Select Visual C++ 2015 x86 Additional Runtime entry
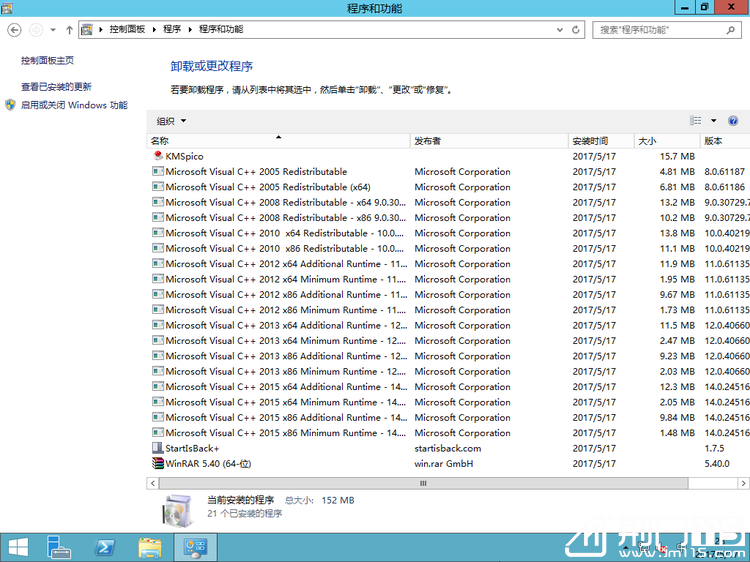Image resolution: width=750 pixels, height=562 pixels. [x=448, y=417]
